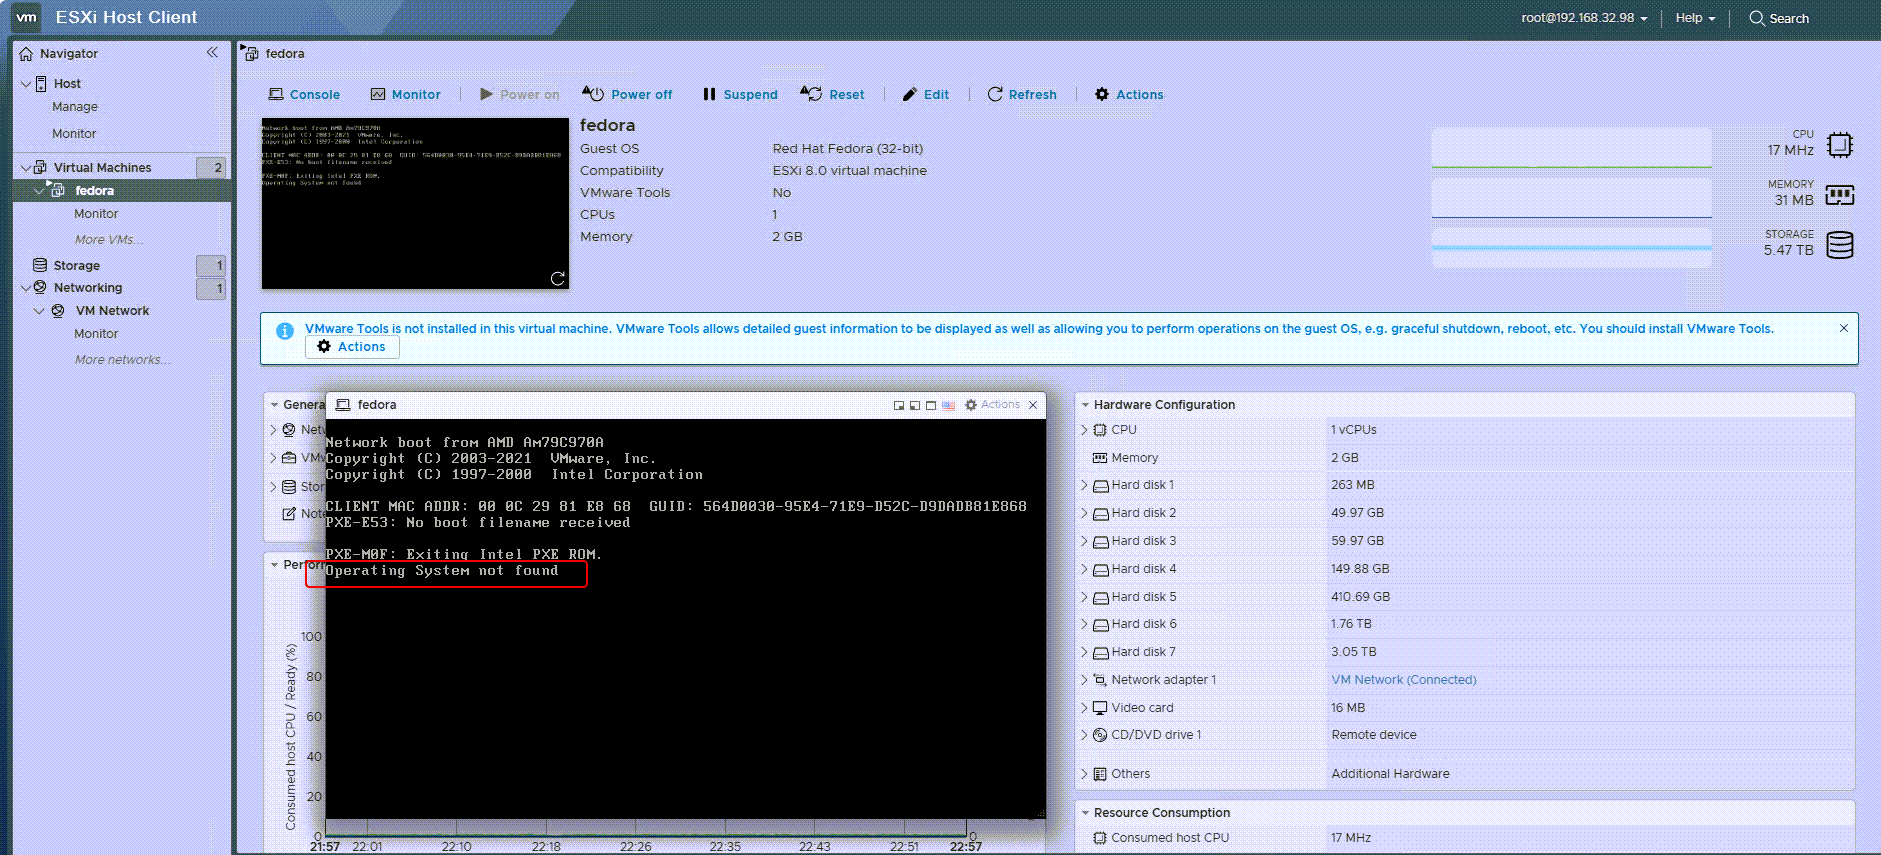Open keyboard layout flag icon in console
The height and width of the screenshot is (855, 1881).
pyautogui.click(x=948, y=405)
